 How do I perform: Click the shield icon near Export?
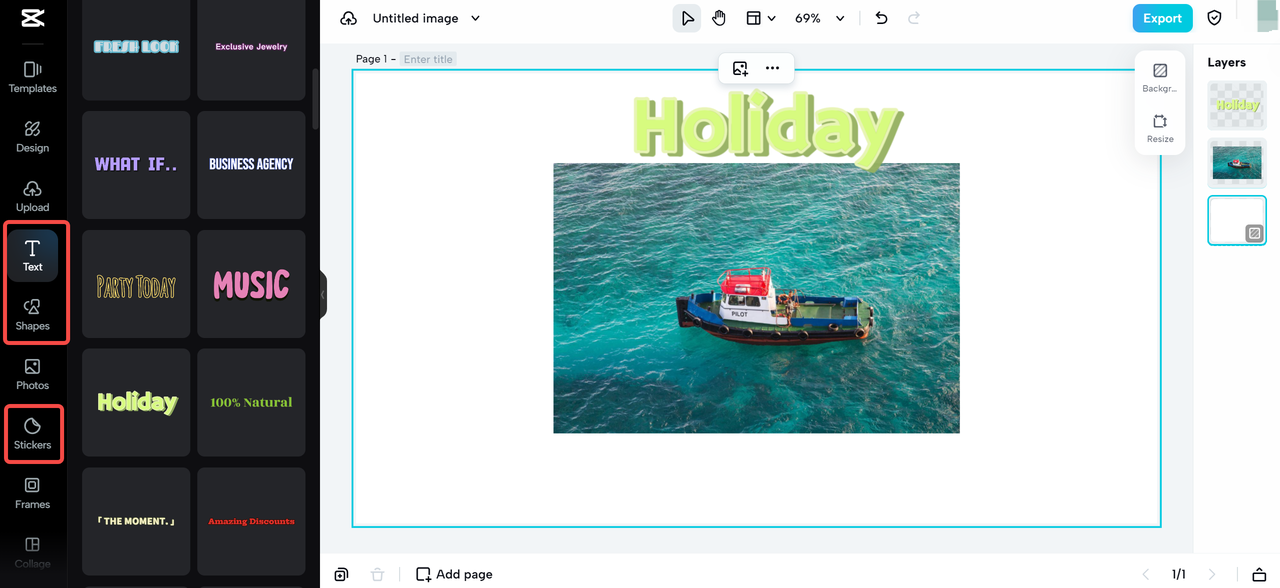[1215, 18]
